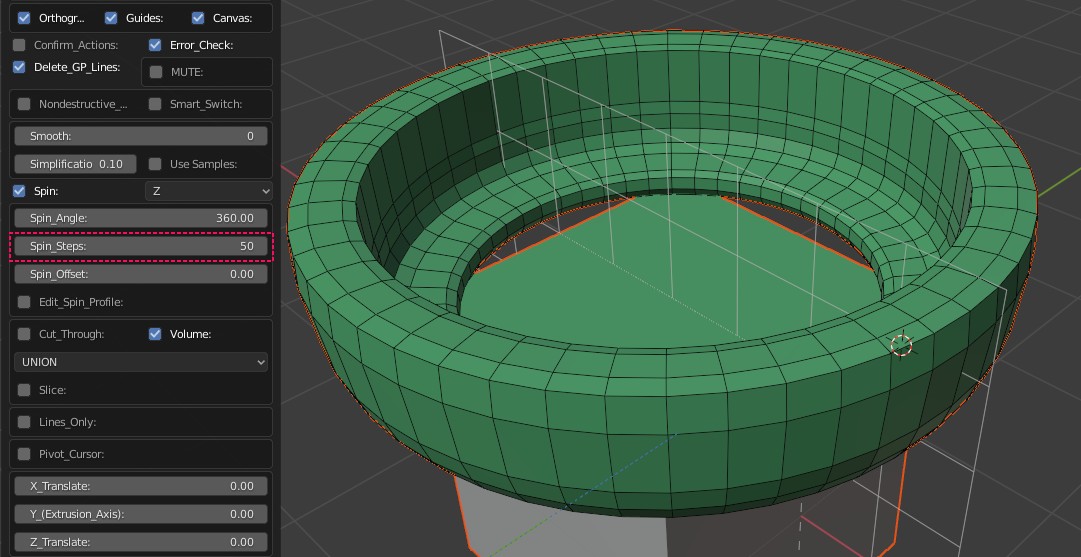Open the UNION boolean mode dropdown

tap(141, 362)
